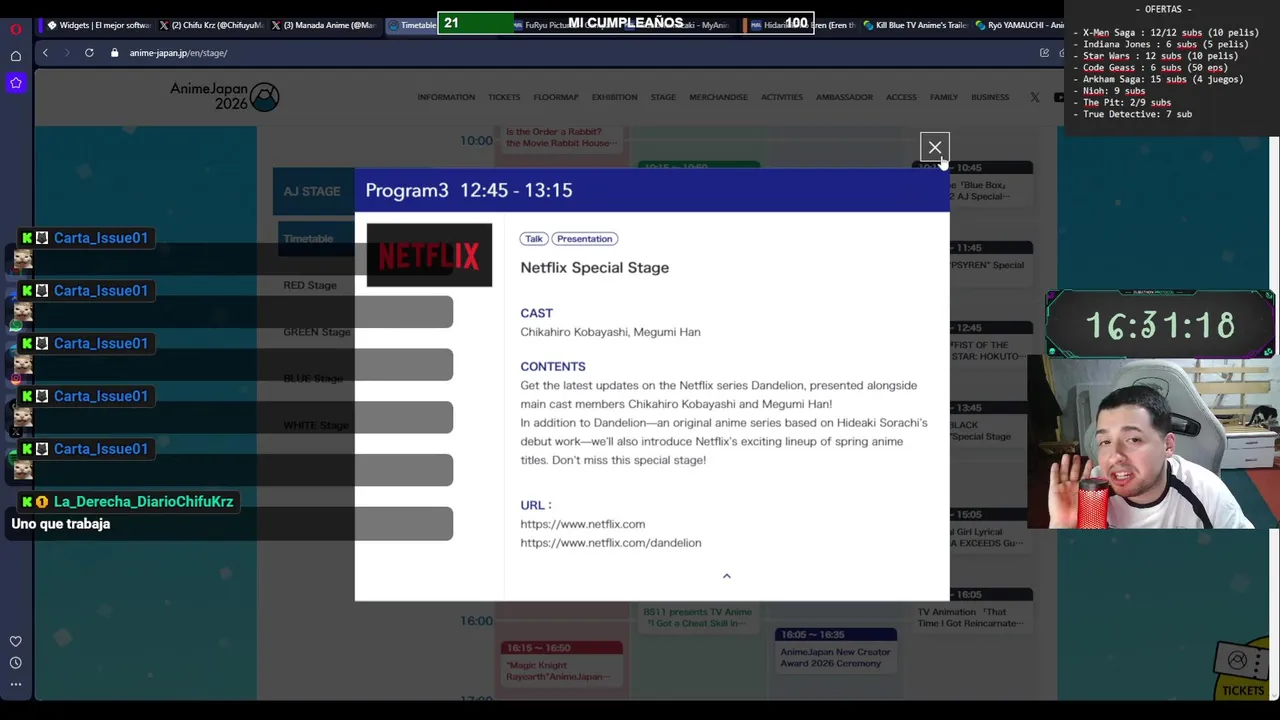Open the purple highlighted sidebar icon
Viewport: 1280px width, 720px height.
tap(15, 83)
